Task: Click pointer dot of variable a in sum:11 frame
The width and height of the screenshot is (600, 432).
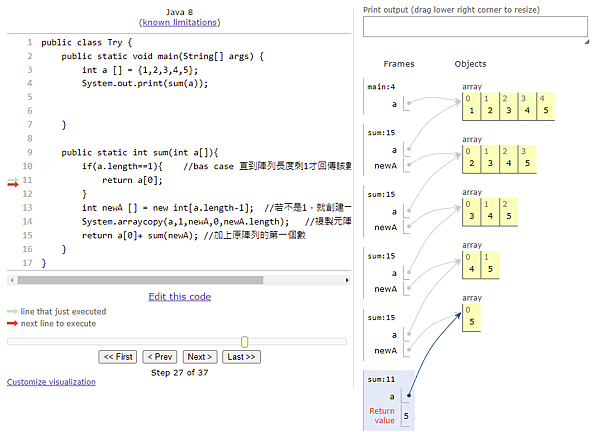Action: click(409, 396)
